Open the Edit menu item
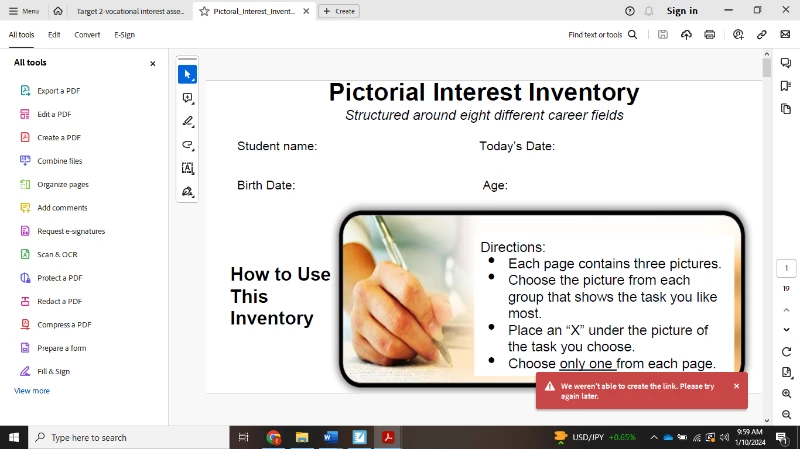This screenshot has height=449, width=800. pos(54,35)
